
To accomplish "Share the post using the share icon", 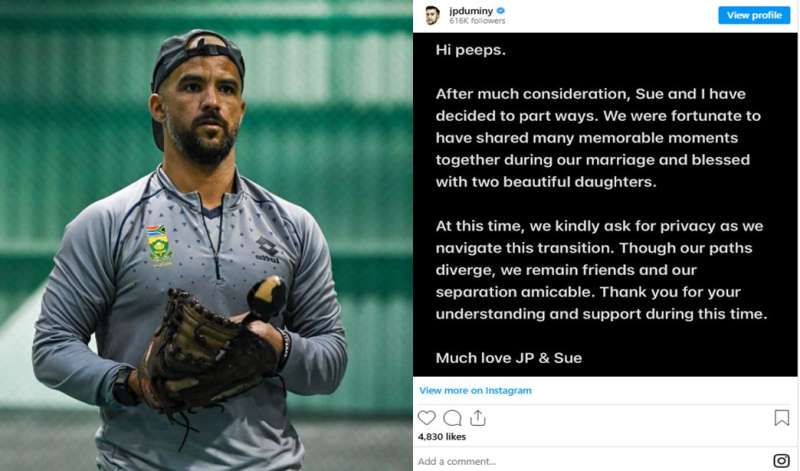I will (477, 418).
